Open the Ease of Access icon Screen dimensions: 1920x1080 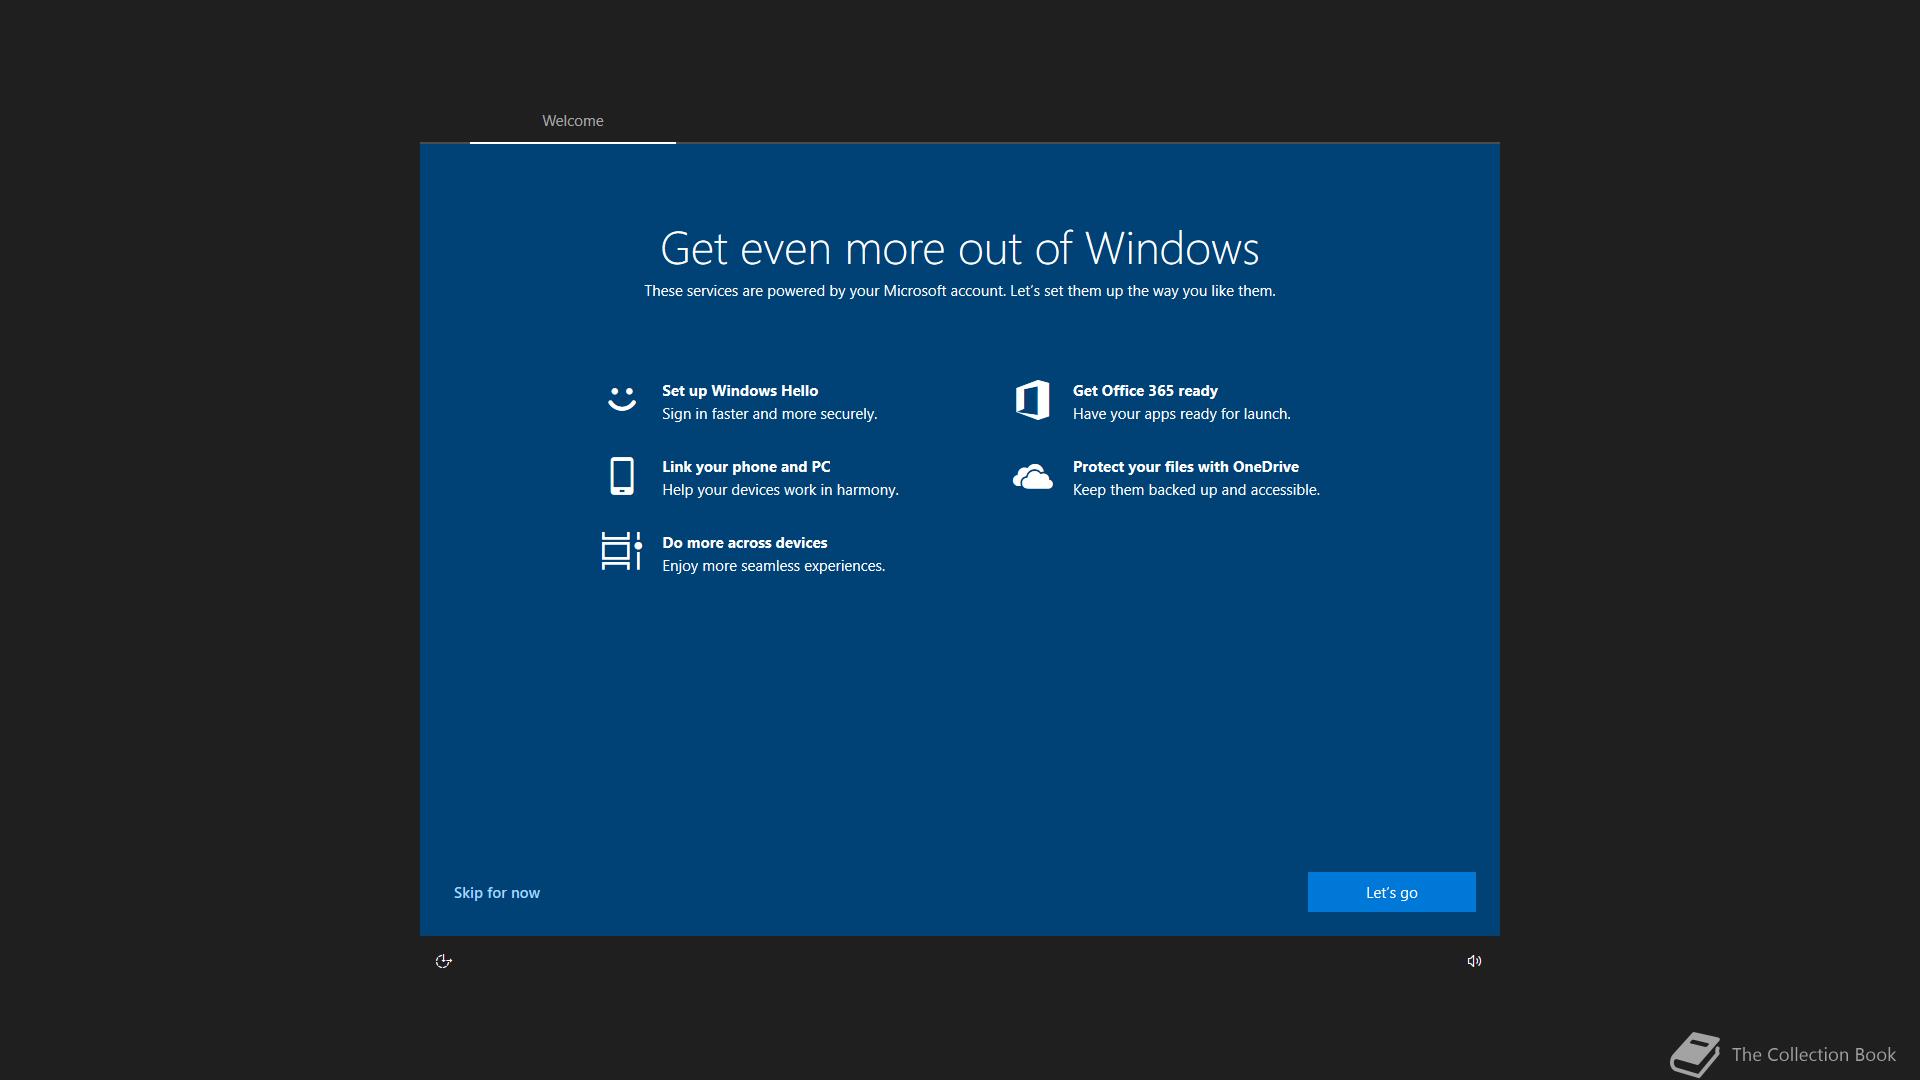point(444,961)
